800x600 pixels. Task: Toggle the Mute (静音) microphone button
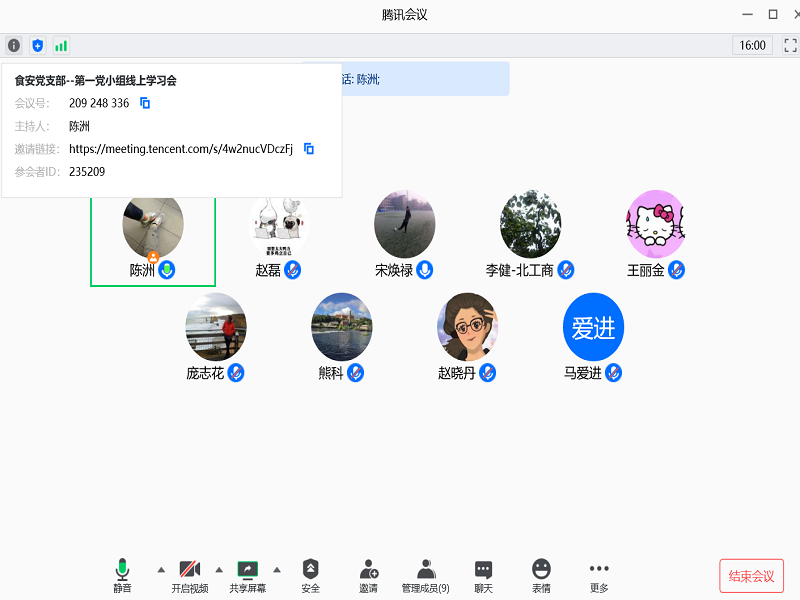(122, 575)
